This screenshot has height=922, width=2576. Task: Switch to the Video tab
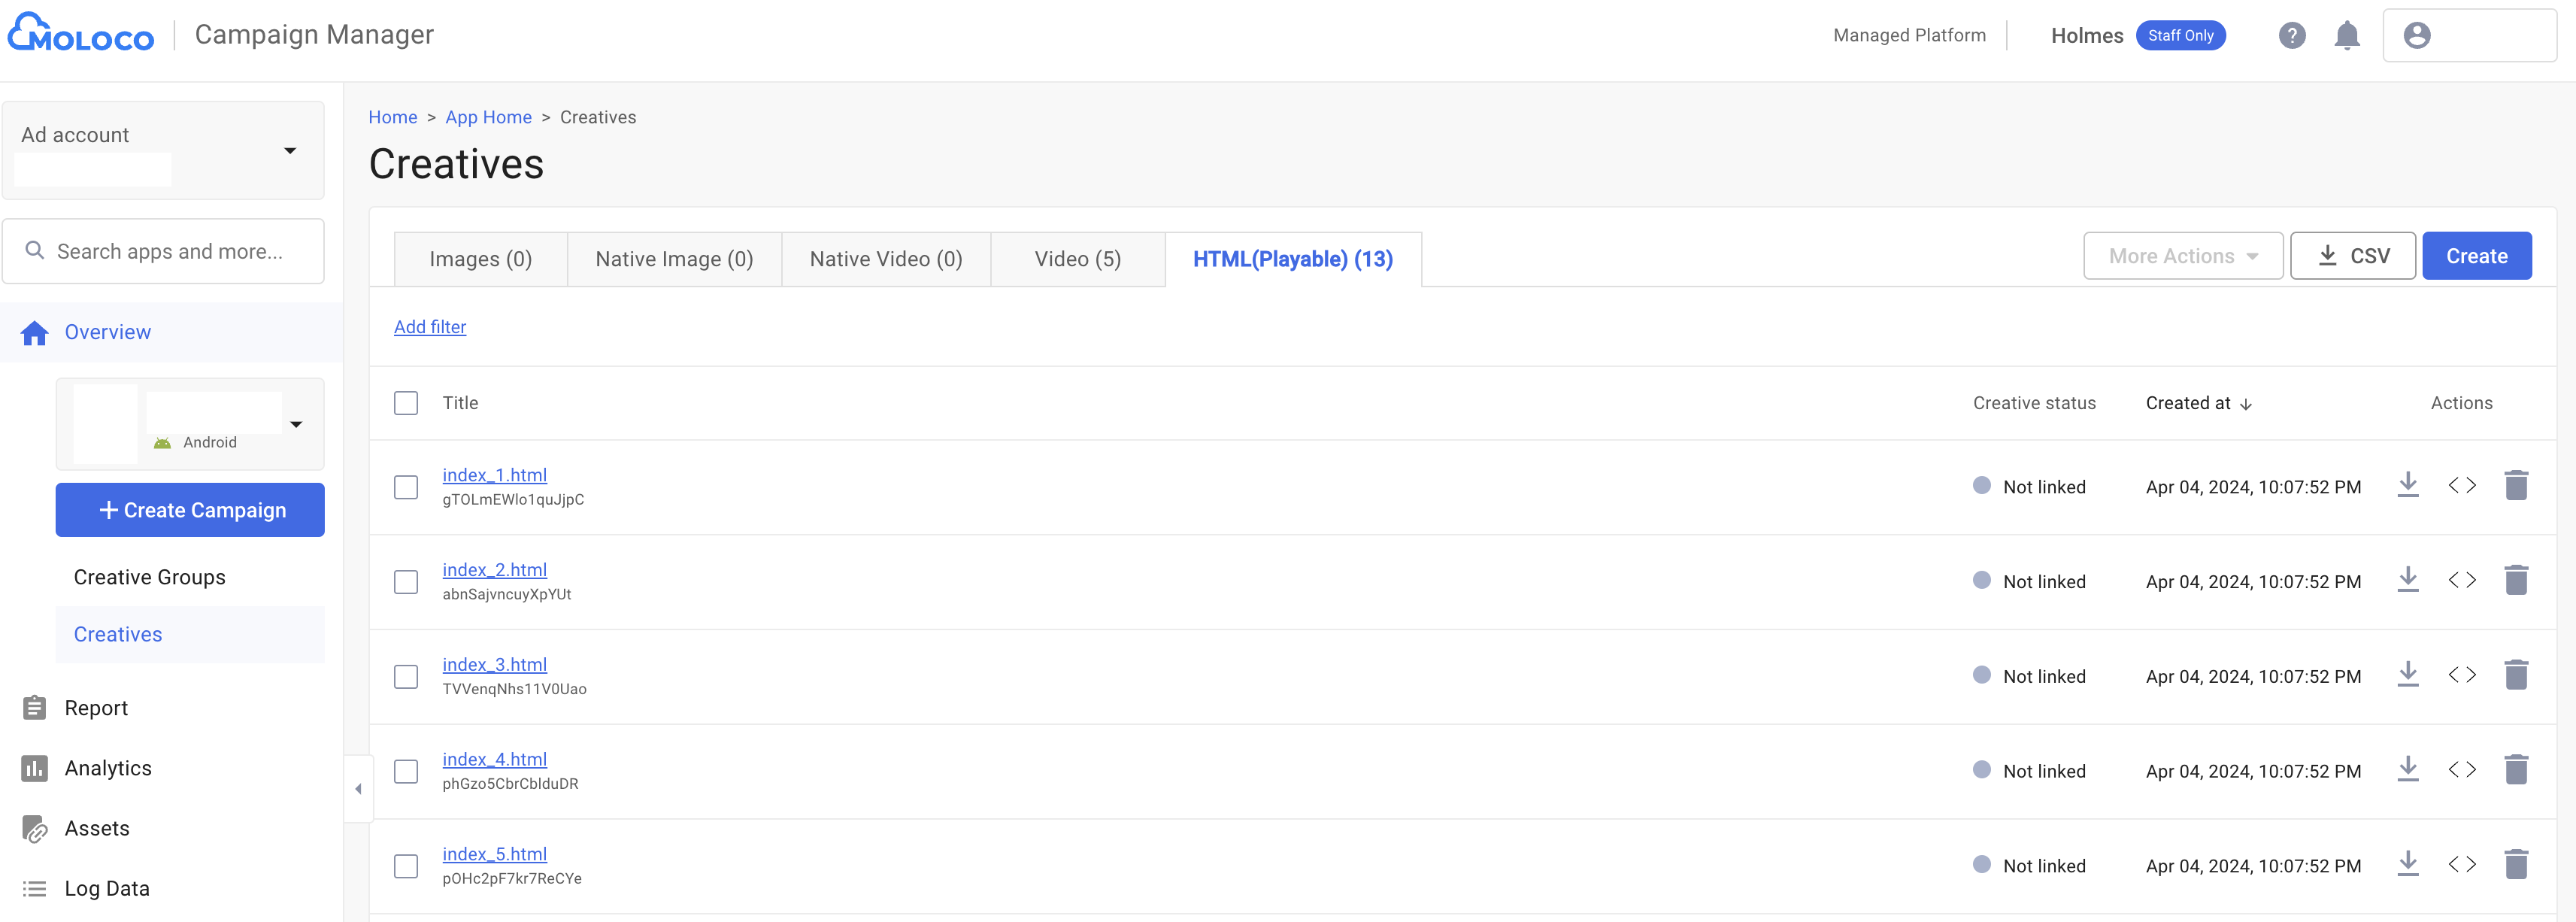tap(1077, 258)
